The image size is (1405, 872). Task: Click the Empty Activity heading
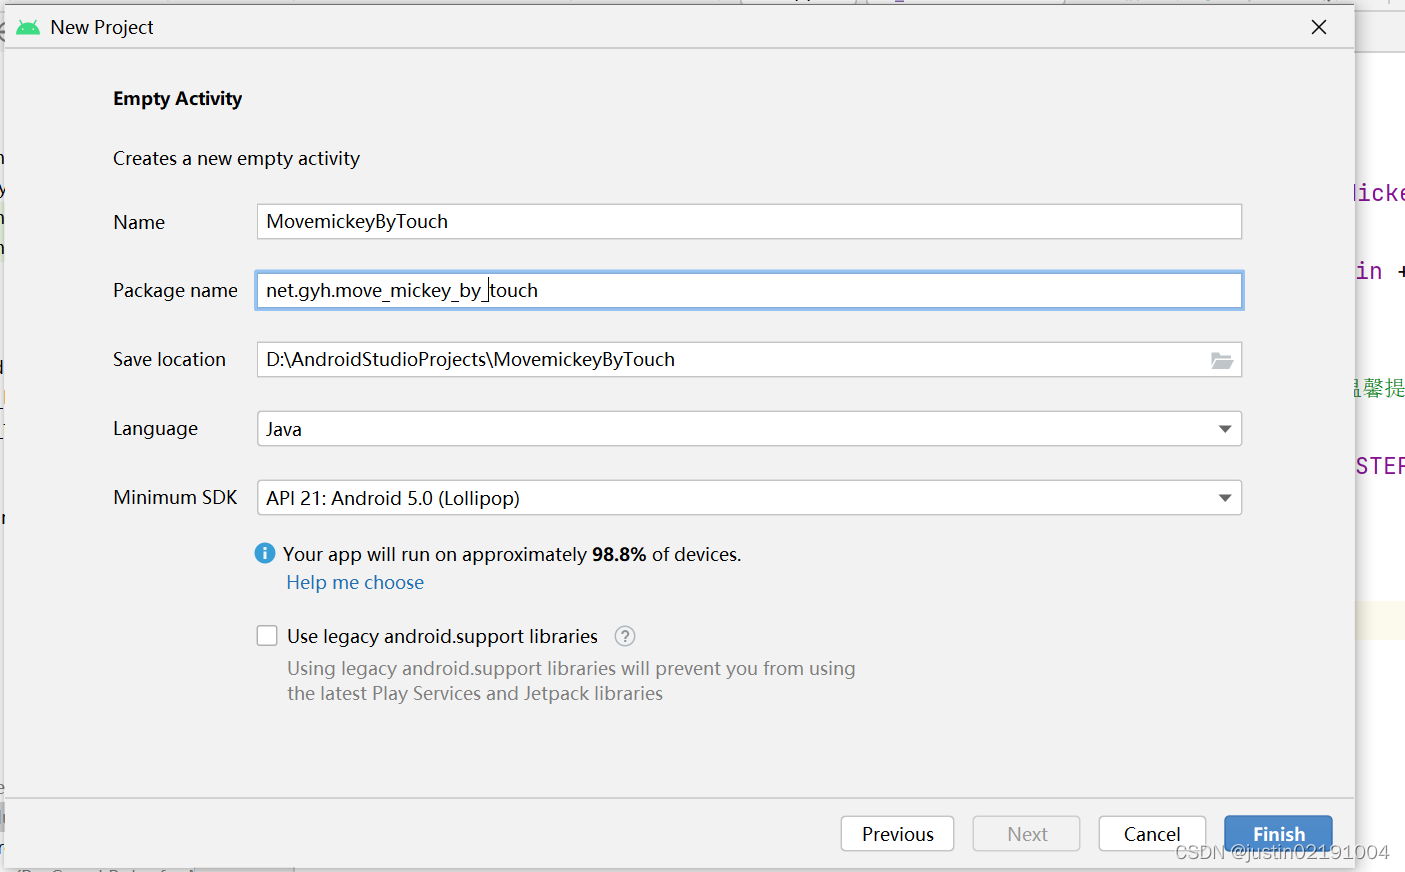pyautogui.click(x=177, y=99)
